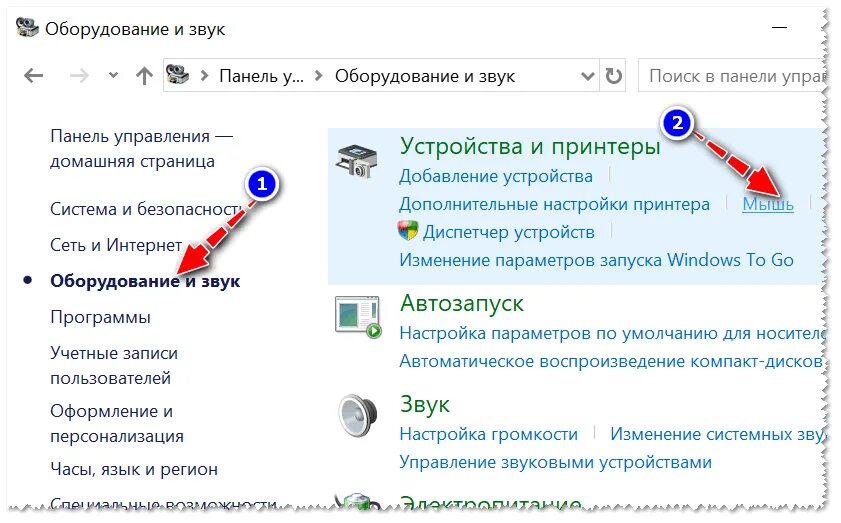Click the Control Panel icon in address bar

click(x=178, y=75)
